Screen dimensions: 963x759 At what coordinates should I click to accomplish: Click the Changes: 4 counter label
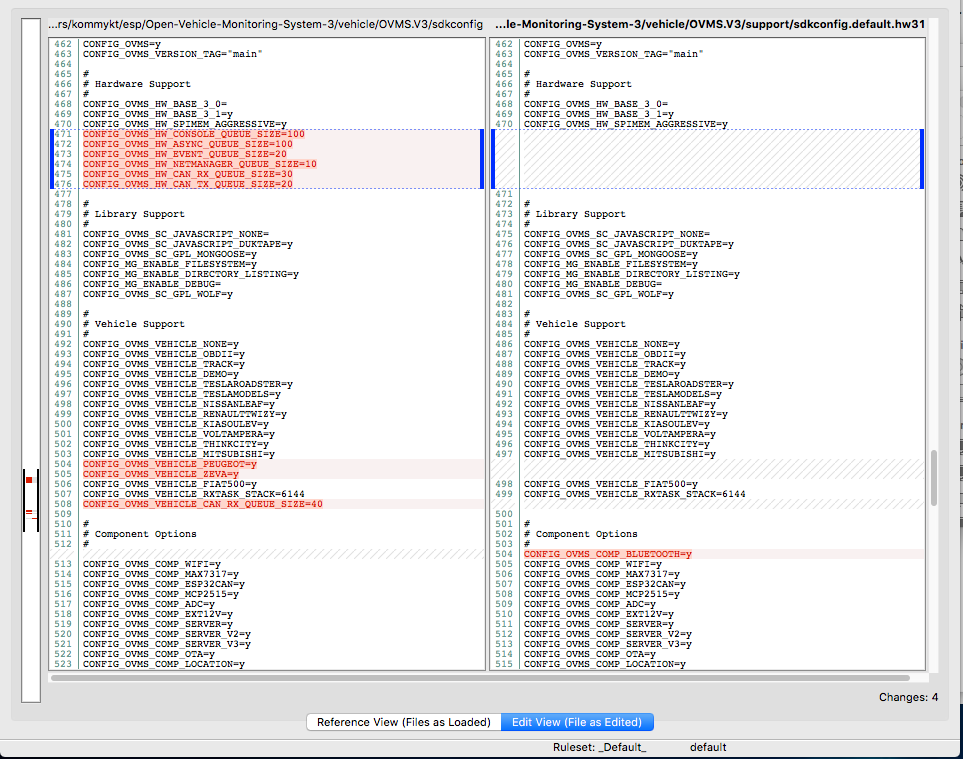[908, 697]
